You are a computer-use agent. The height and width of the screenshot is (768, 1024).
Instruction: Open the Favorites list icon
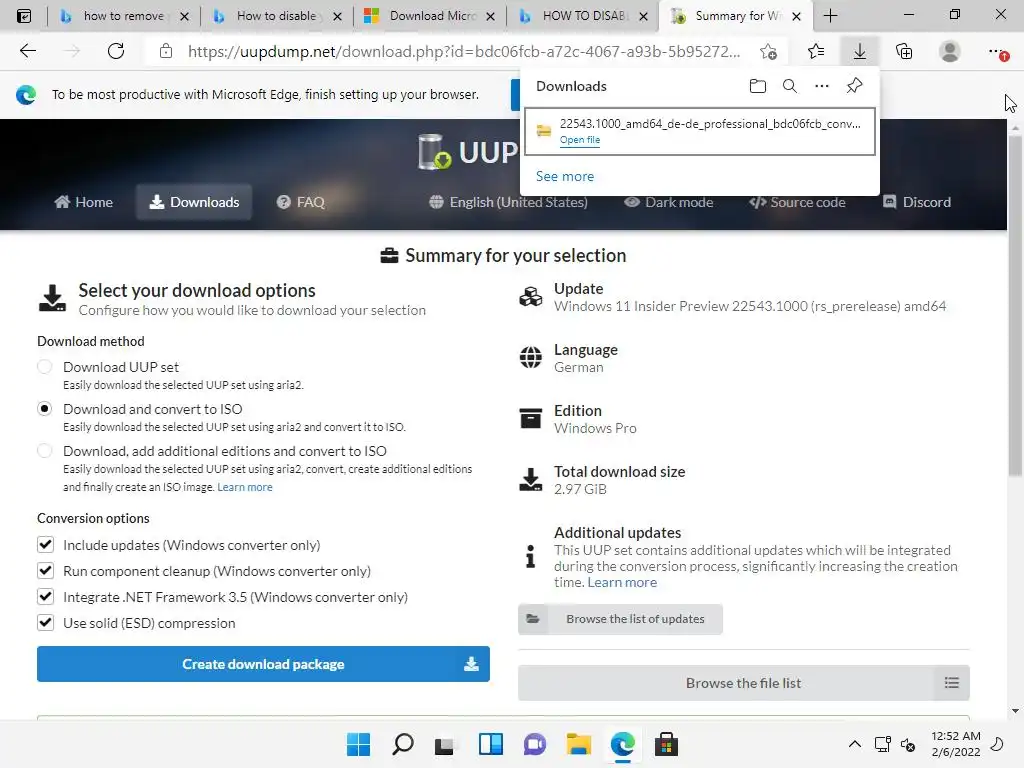[816, 51]
